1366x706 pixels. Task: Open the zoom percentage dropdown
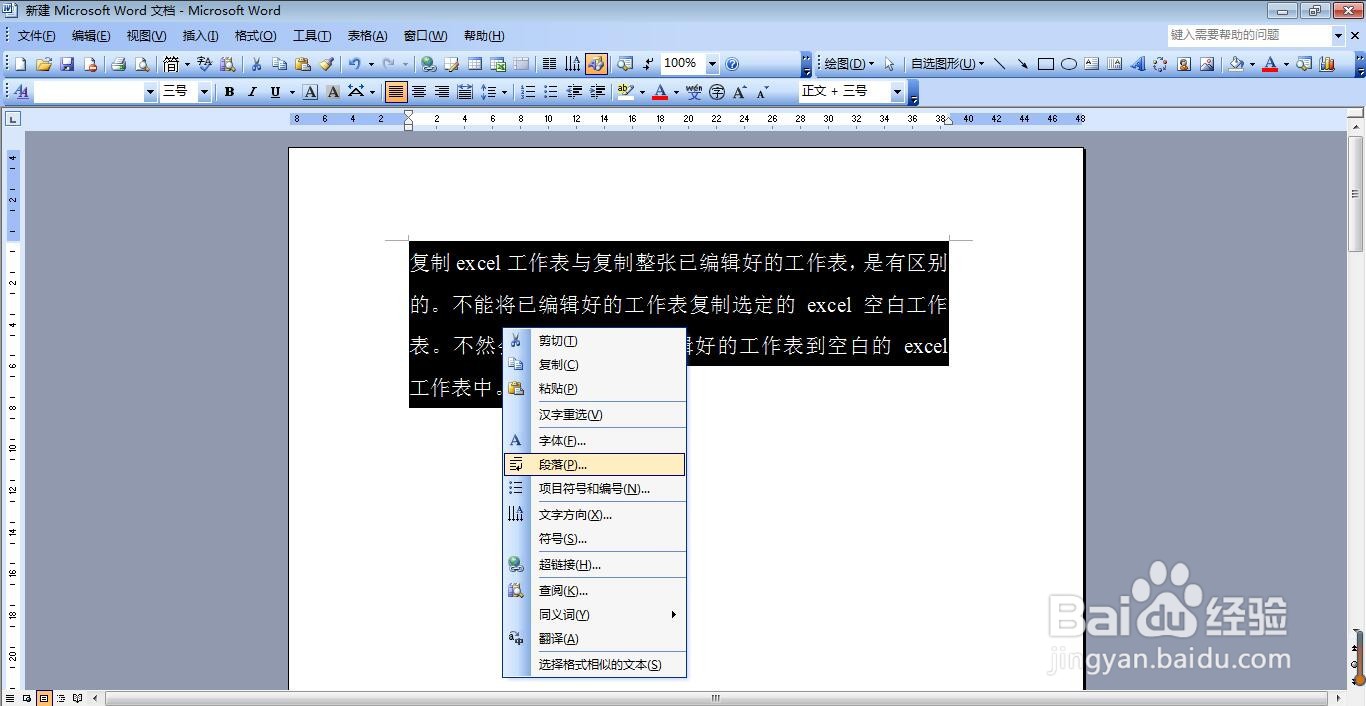(712, 64)
